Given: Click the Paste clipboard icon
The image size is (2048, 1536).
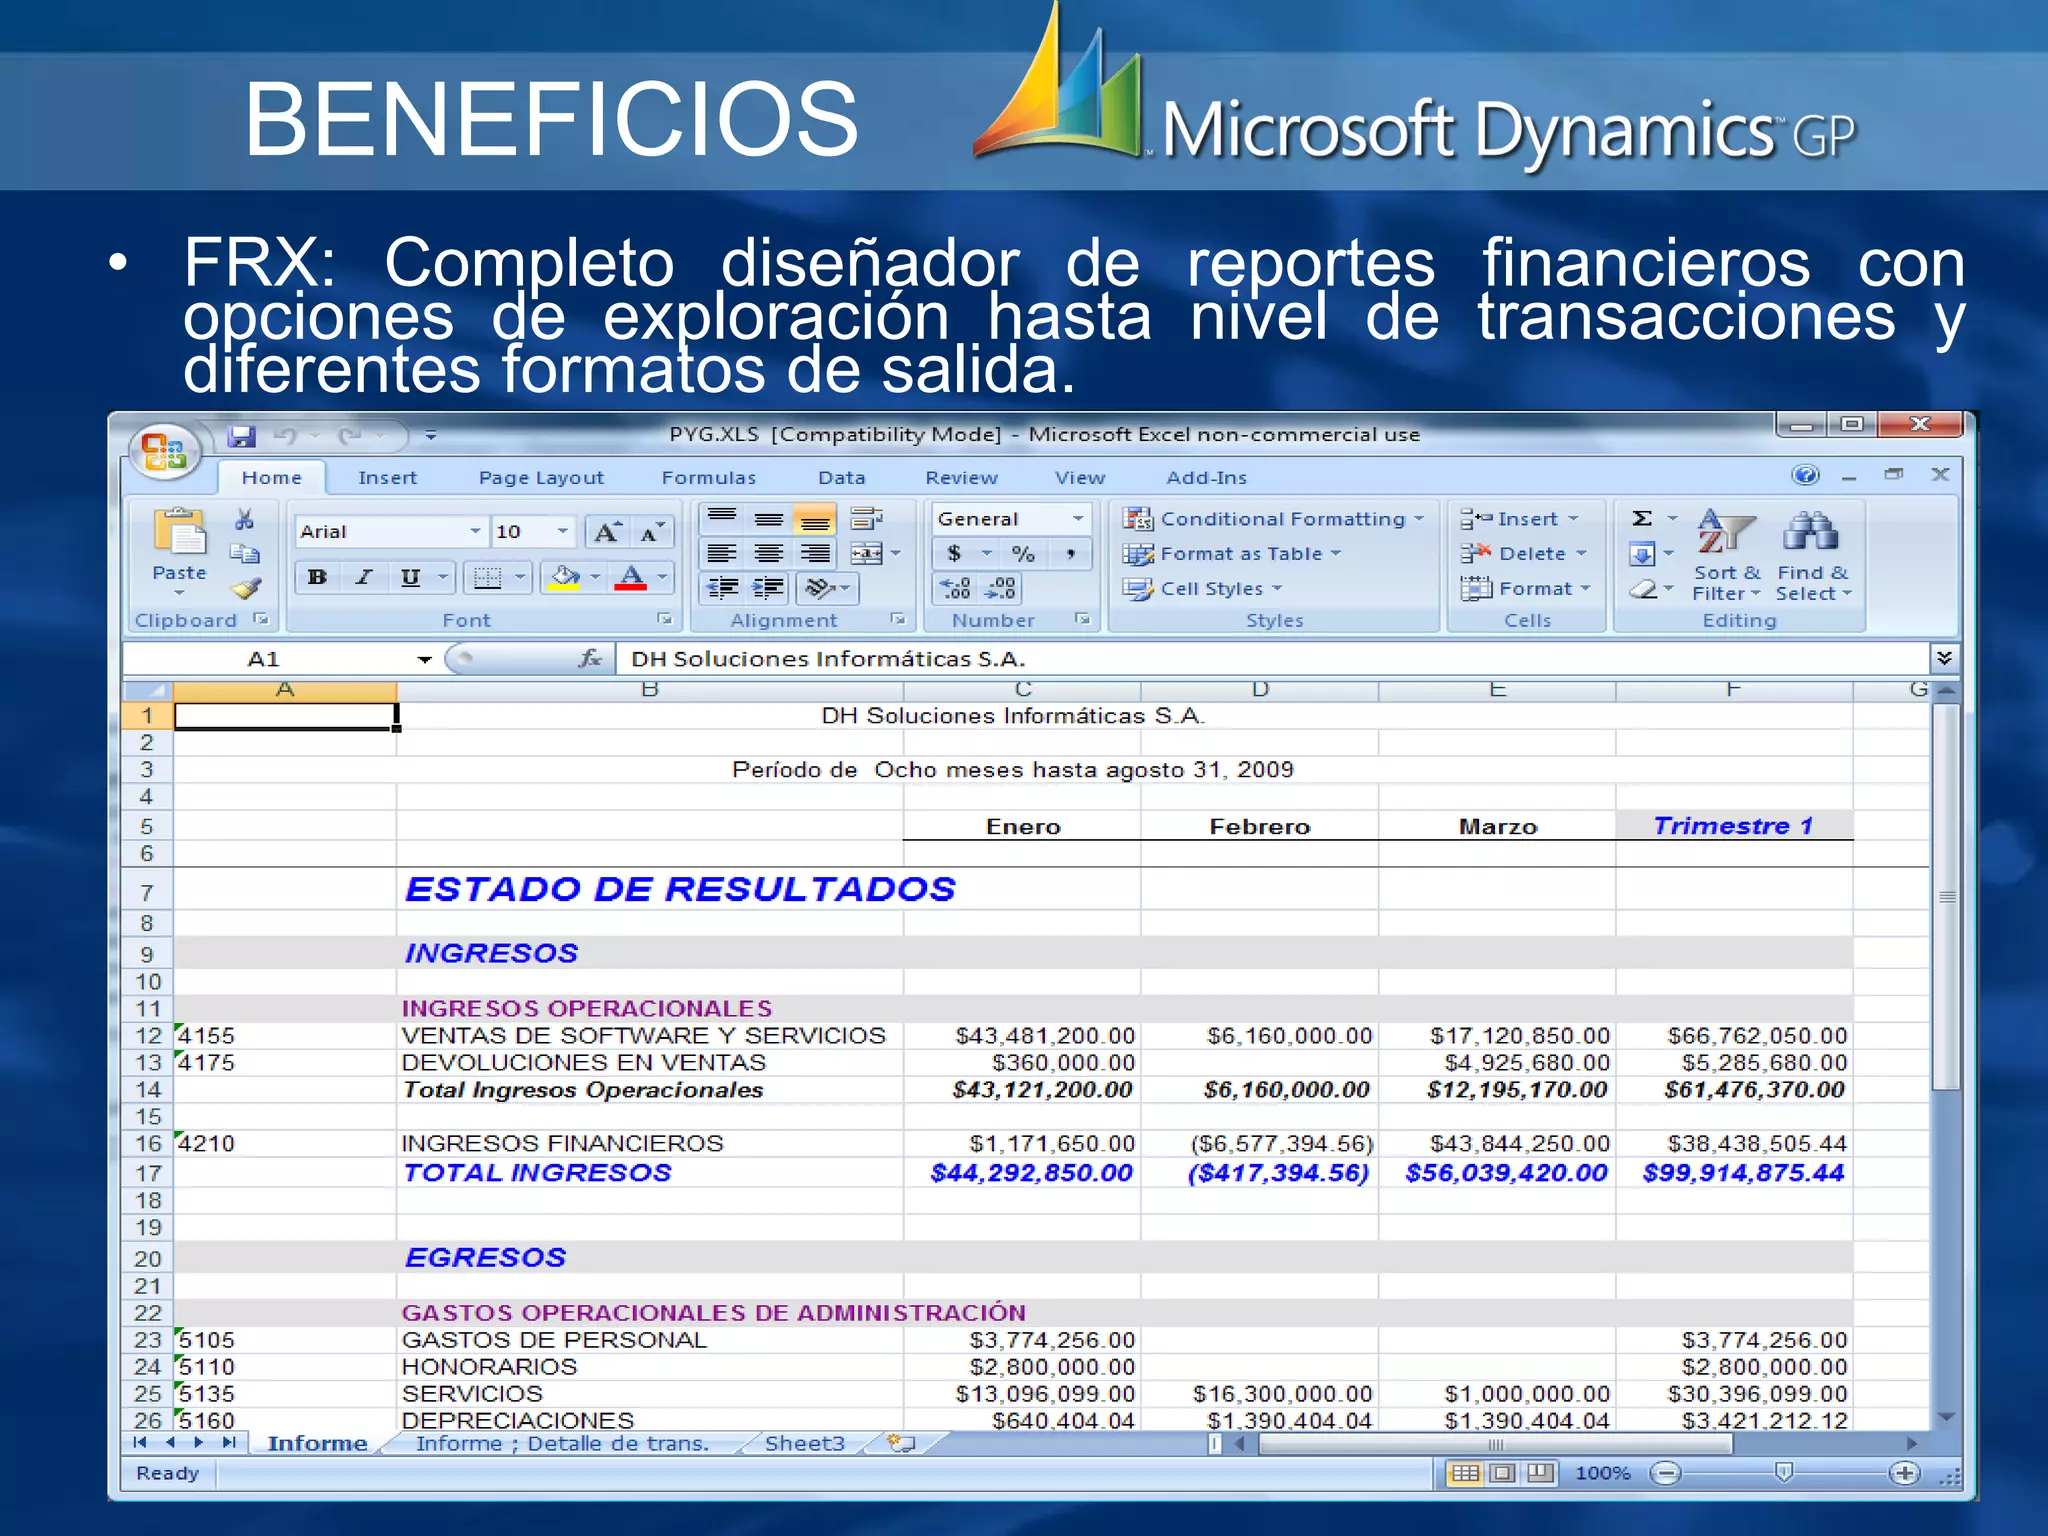Looking at the screenshot, I should point(179,531).
